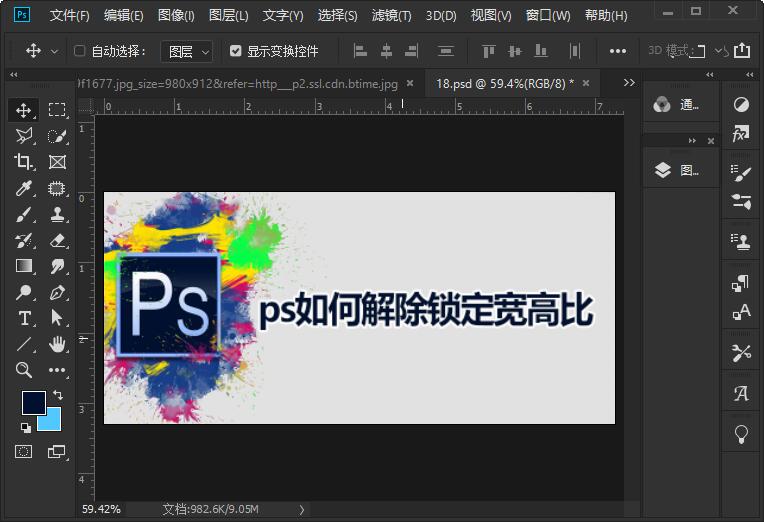
Task: Select the Hand tool
Action: [x=57, y=344]
